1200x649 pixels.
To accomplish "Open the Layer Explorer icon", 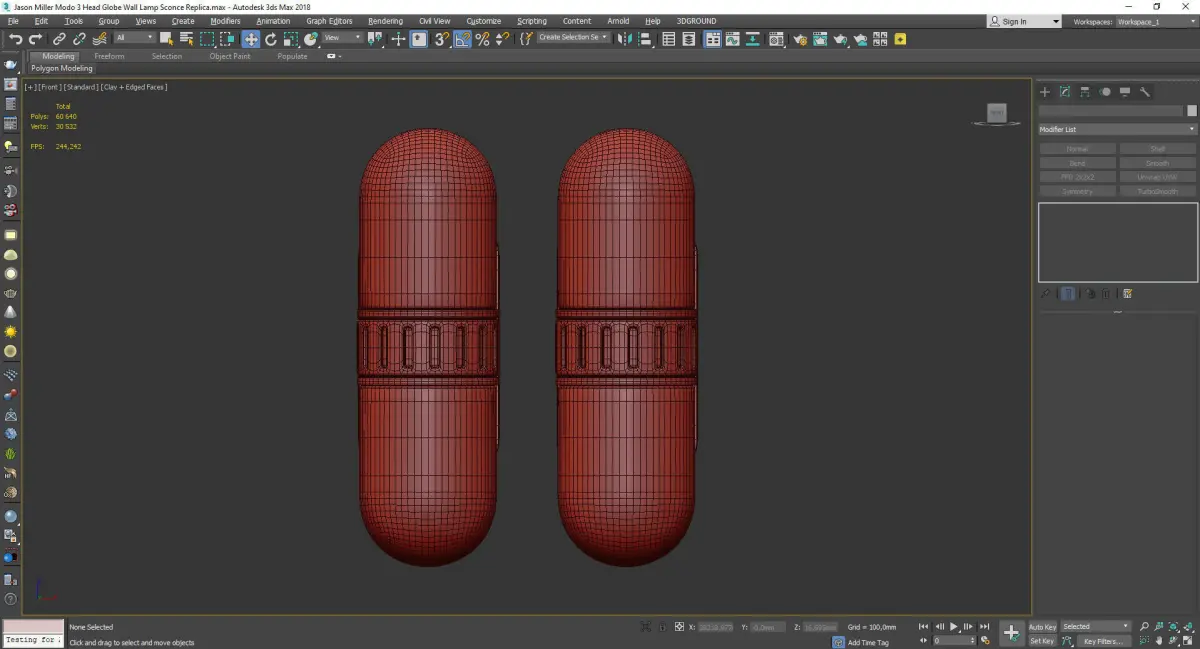I will point(689,39).
